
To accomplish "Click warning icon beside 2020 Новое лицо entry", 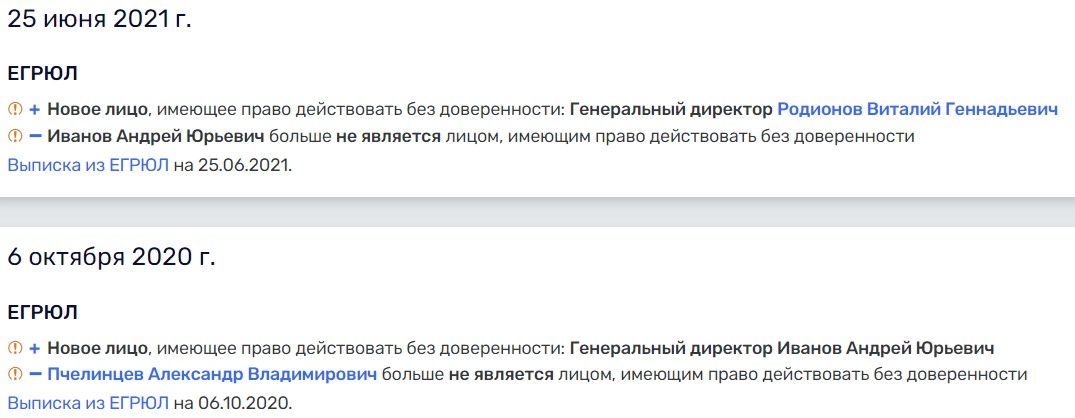I will pyautogui.click(x=15, y=348).
